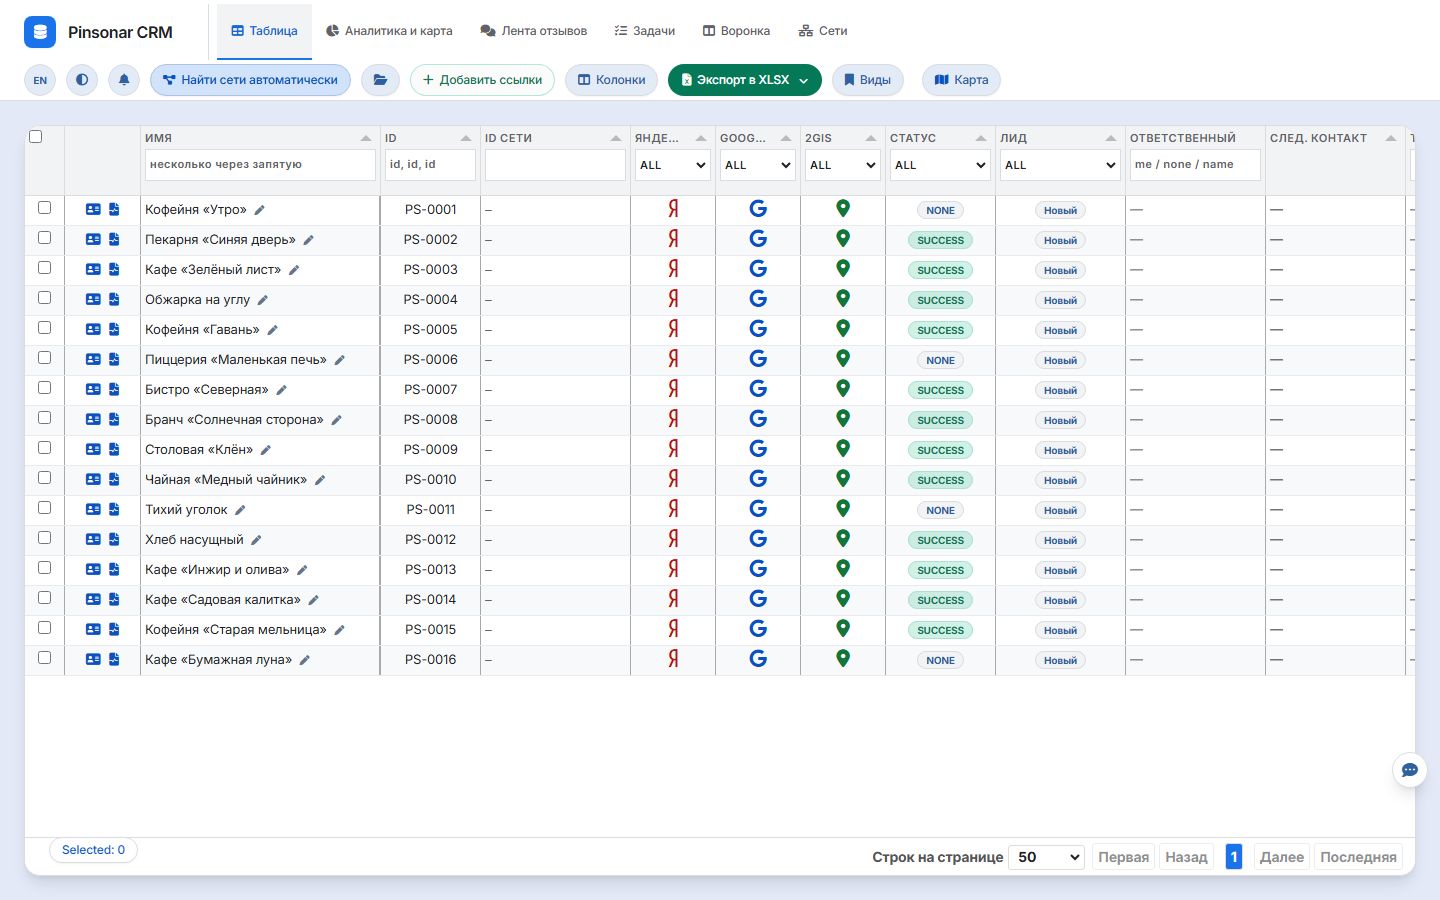Toggle the dark theme half-circle icon
The image size is (1440, 900).
coord(82,80)
